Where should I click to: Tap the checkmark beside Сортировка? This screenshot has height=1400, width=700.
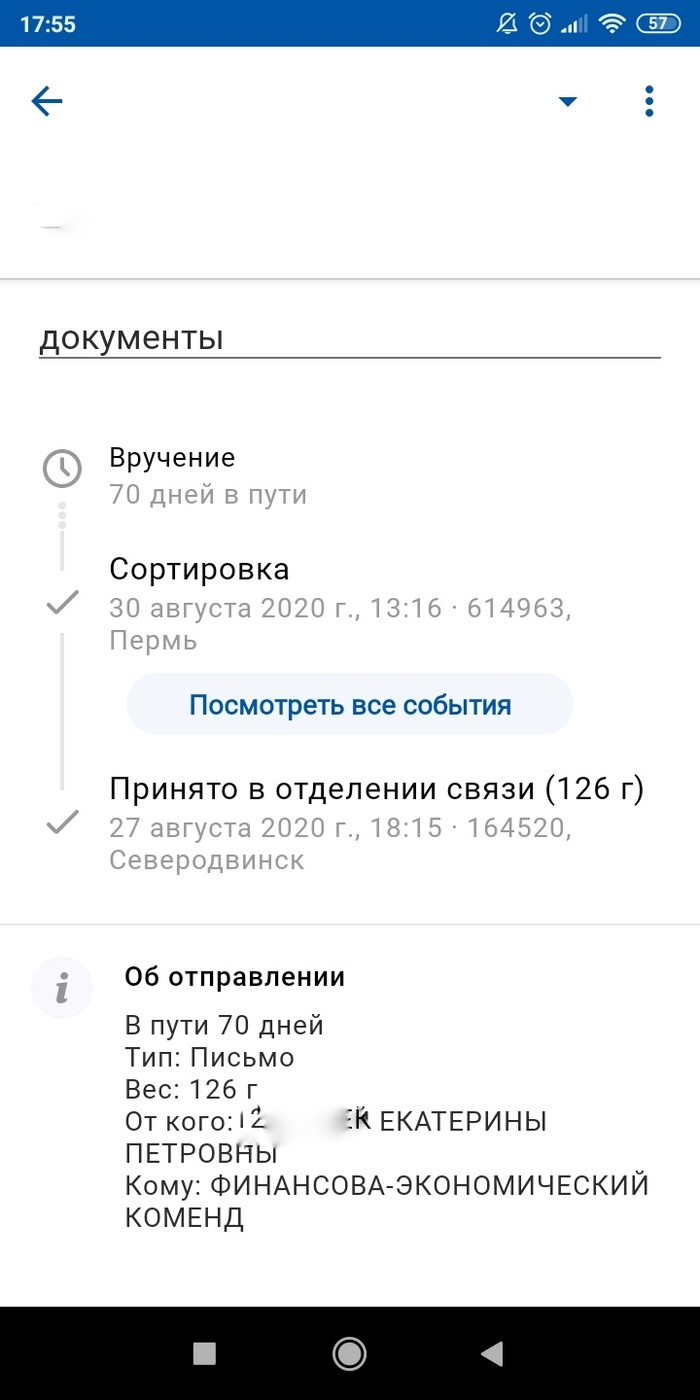(63, 603)
